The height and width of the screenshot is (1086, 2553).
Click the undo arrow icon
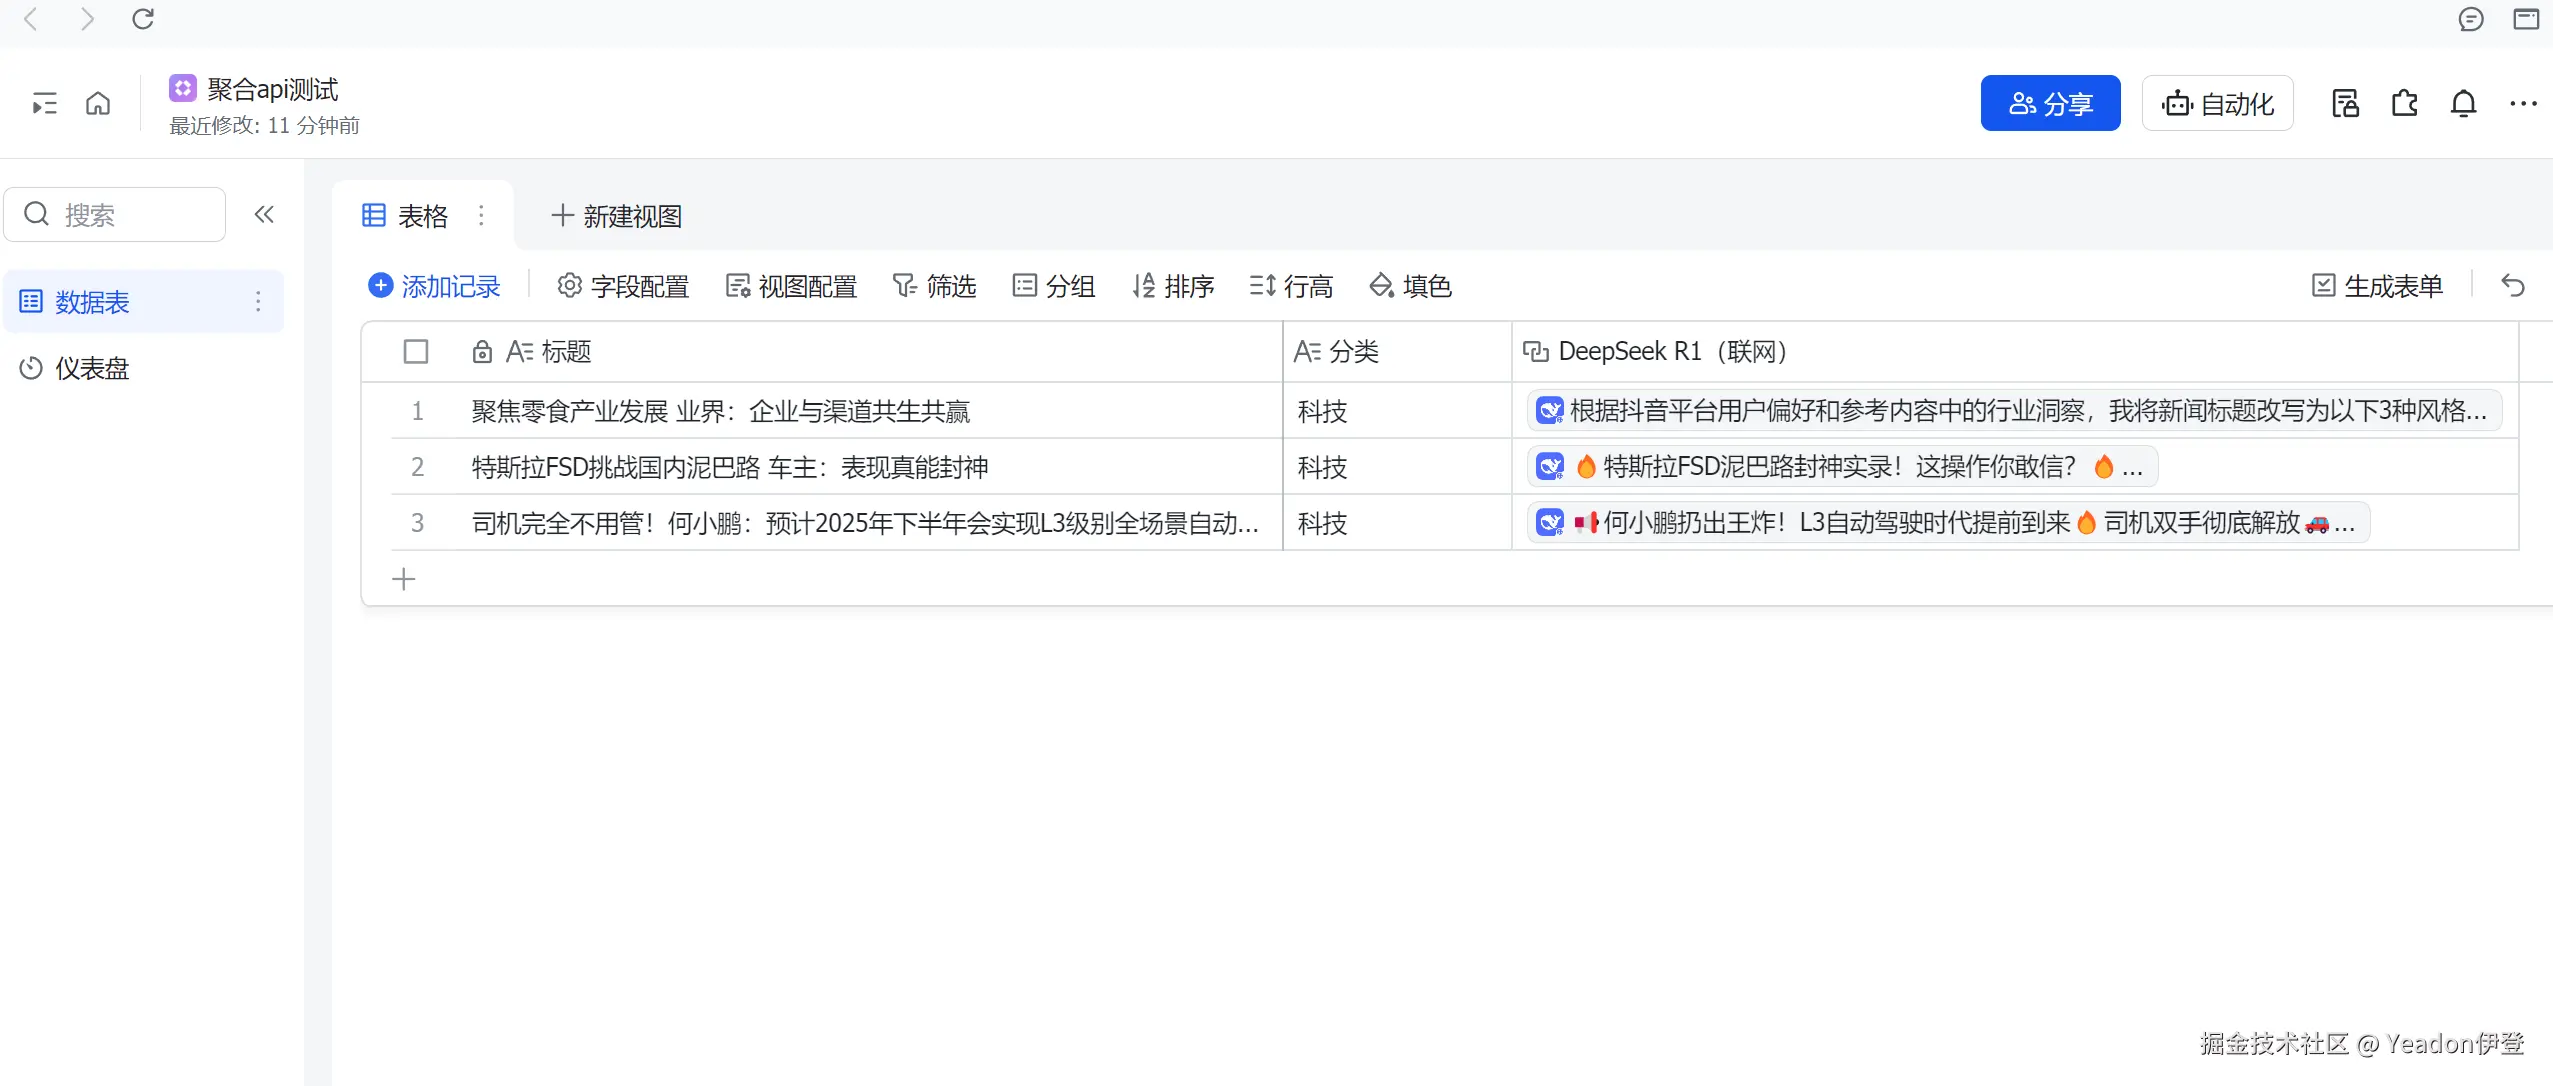(x=2513, y=286)
